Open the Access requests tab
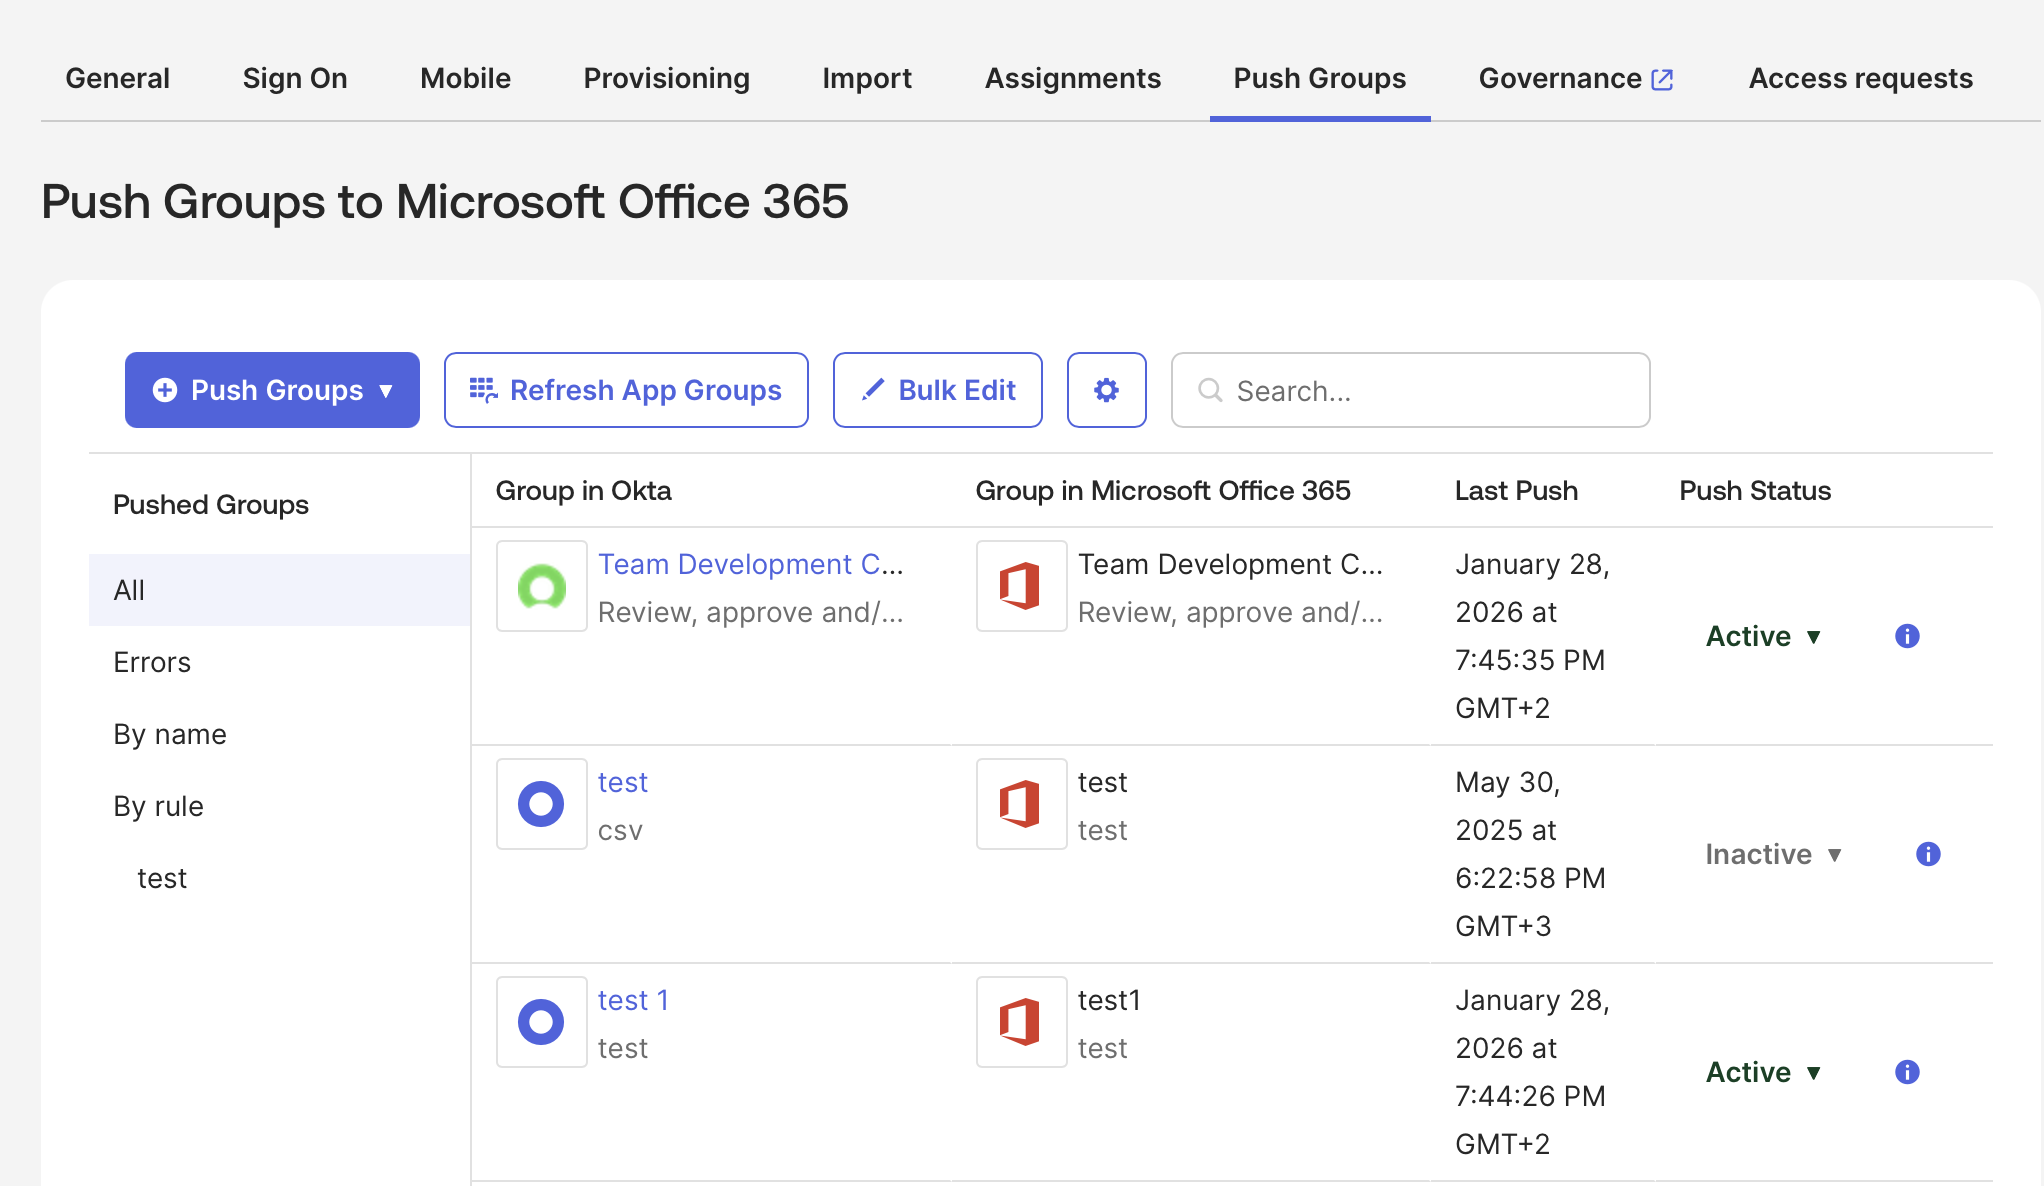2044x1186 pixels. tap(1861, 78)
